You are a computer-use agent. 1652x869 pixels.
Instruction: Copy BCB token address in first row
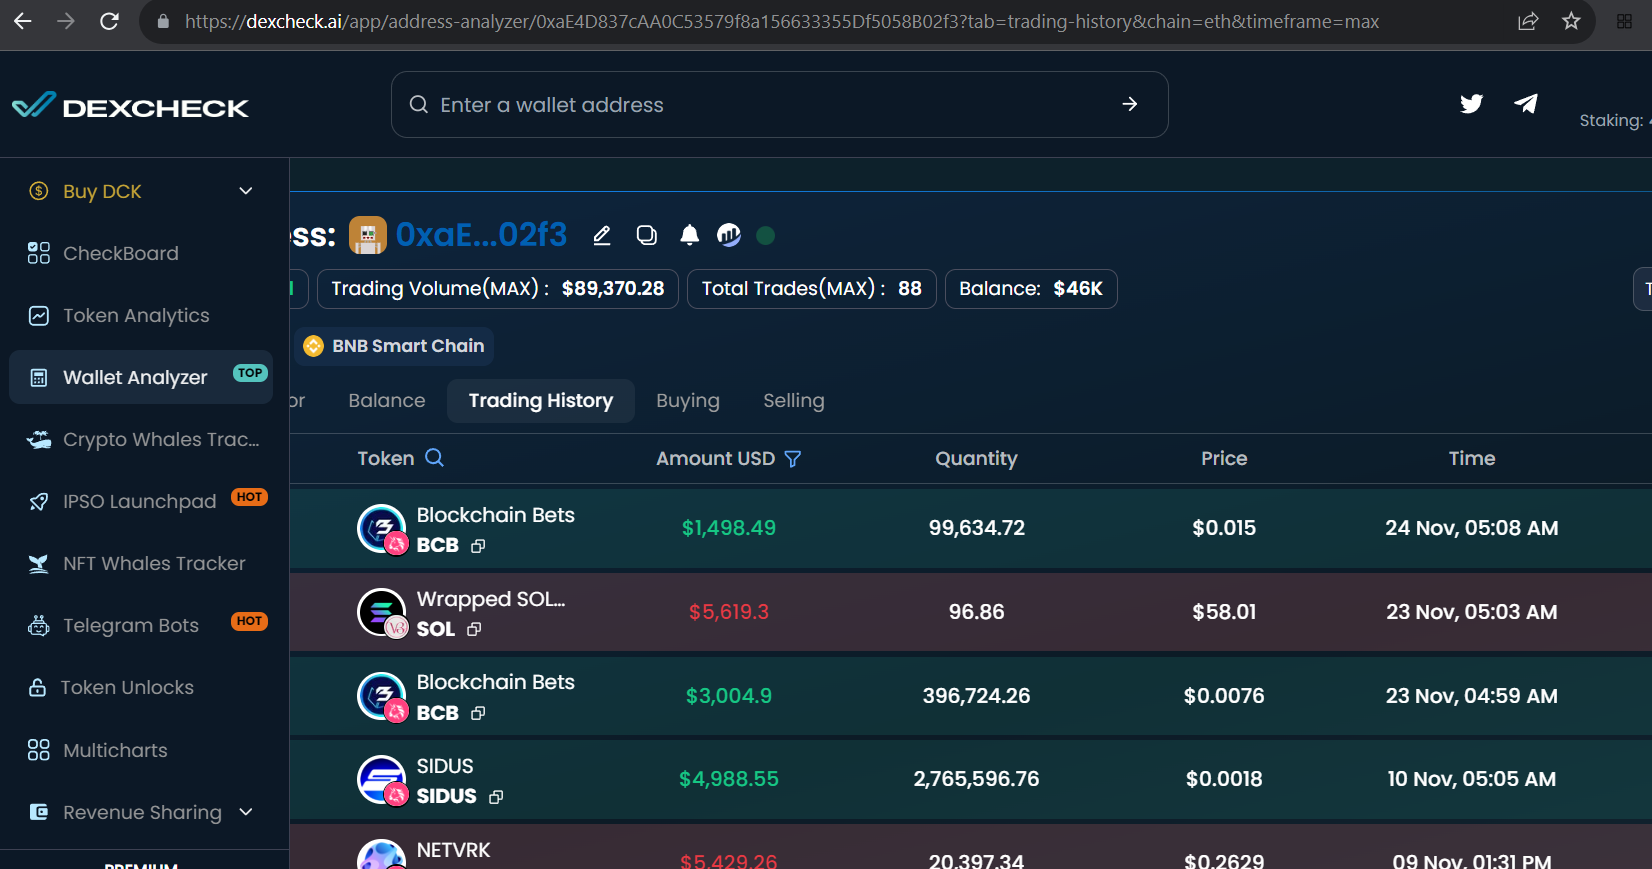[x=478, y=546]
